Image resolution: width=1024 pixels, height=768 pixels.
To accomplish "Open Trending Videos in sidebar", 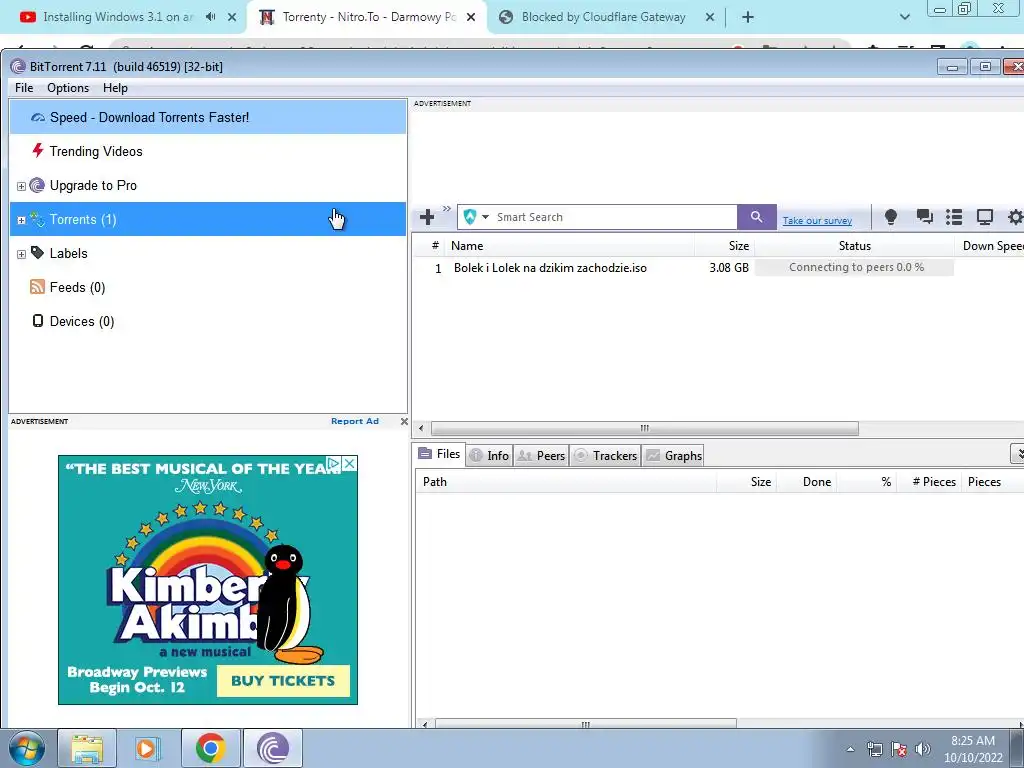I will (x=96, y=152).
